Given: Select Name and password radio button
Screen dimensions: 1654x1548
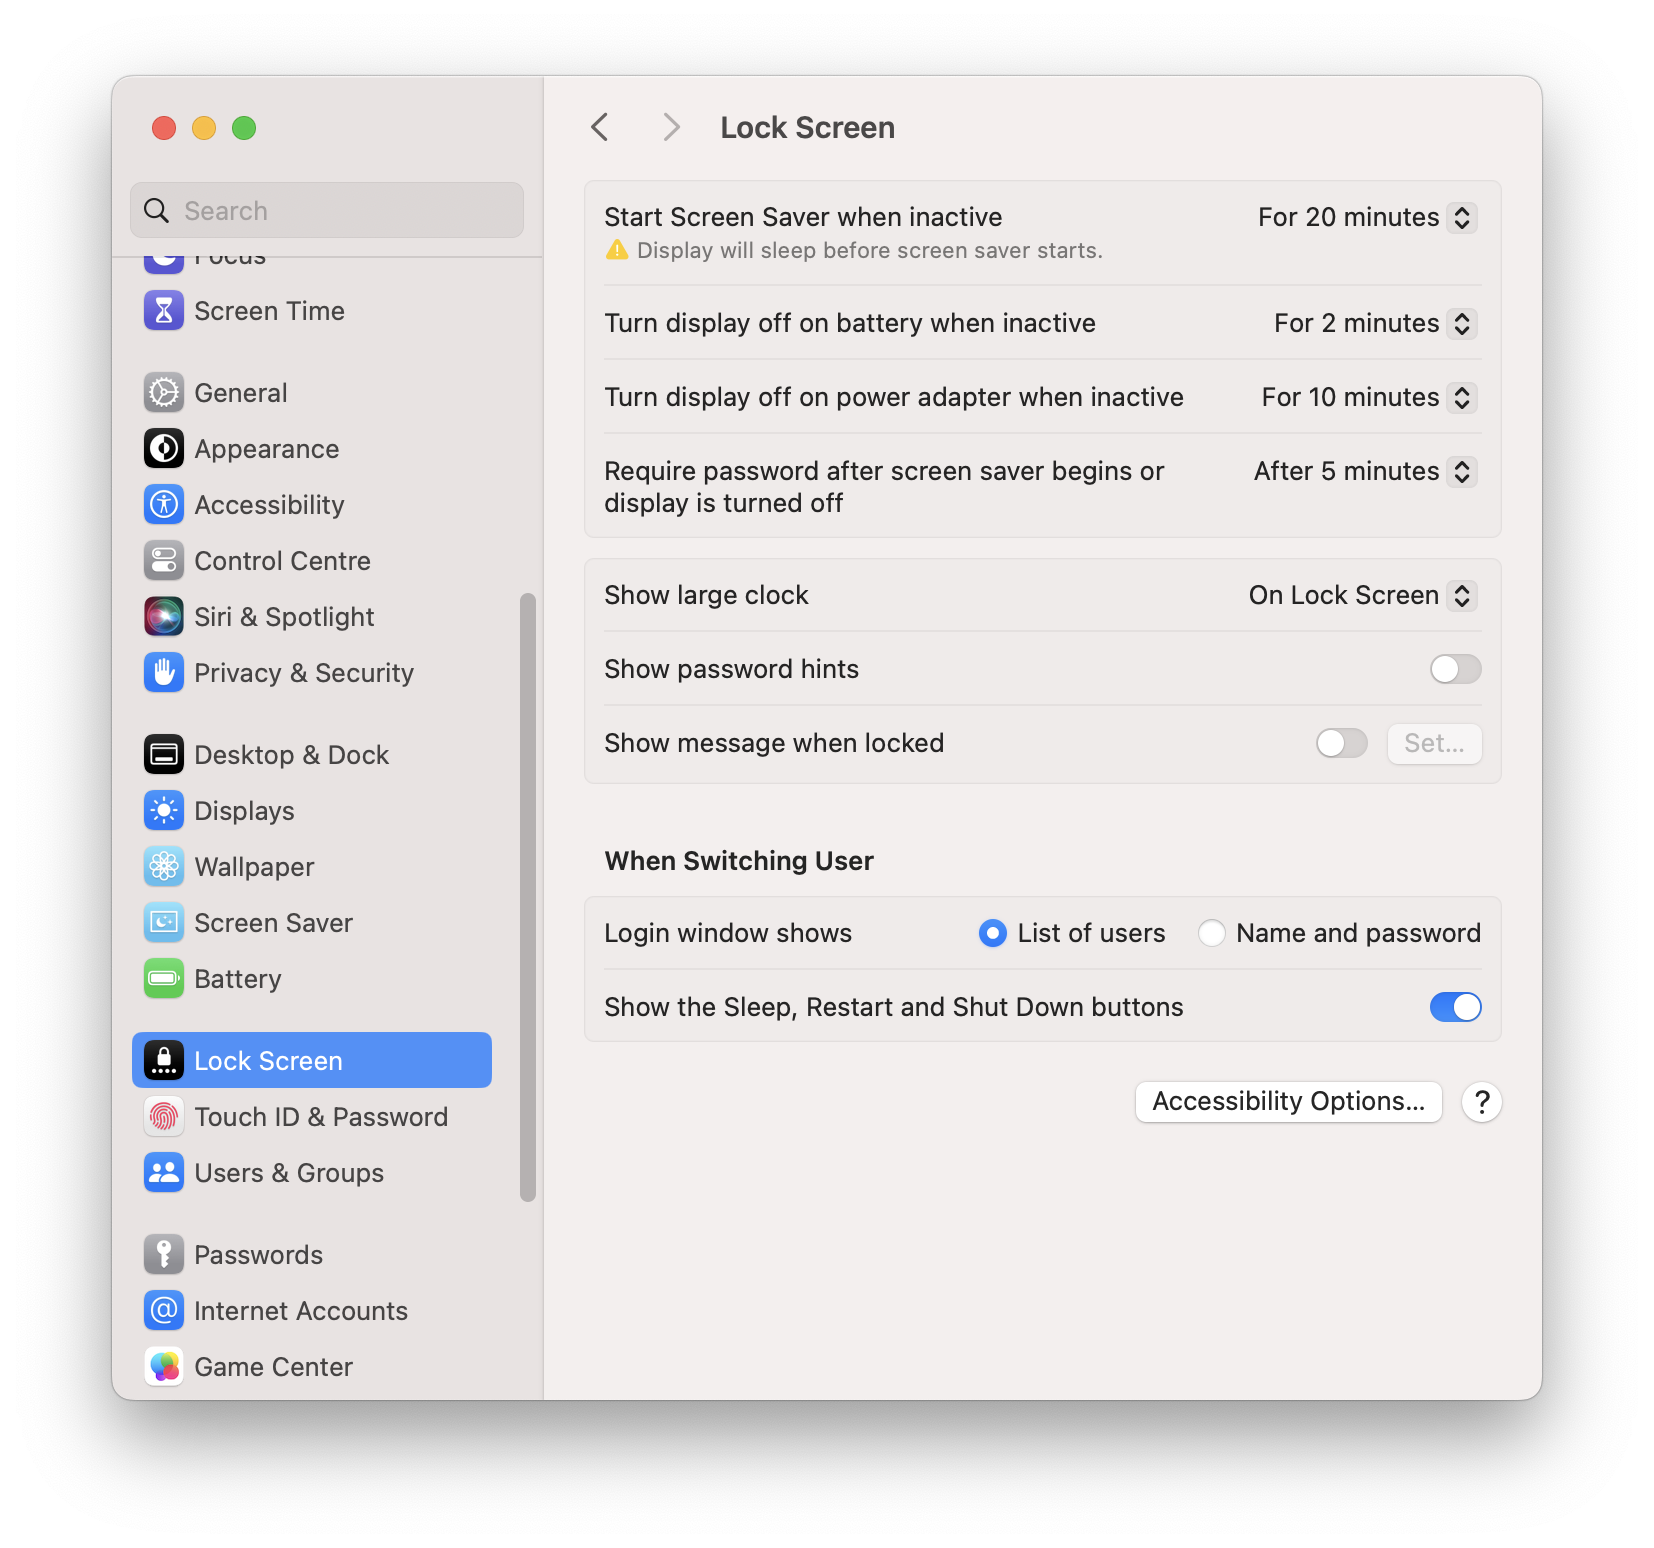Looking at the screenshot, I should [1212, 933].
